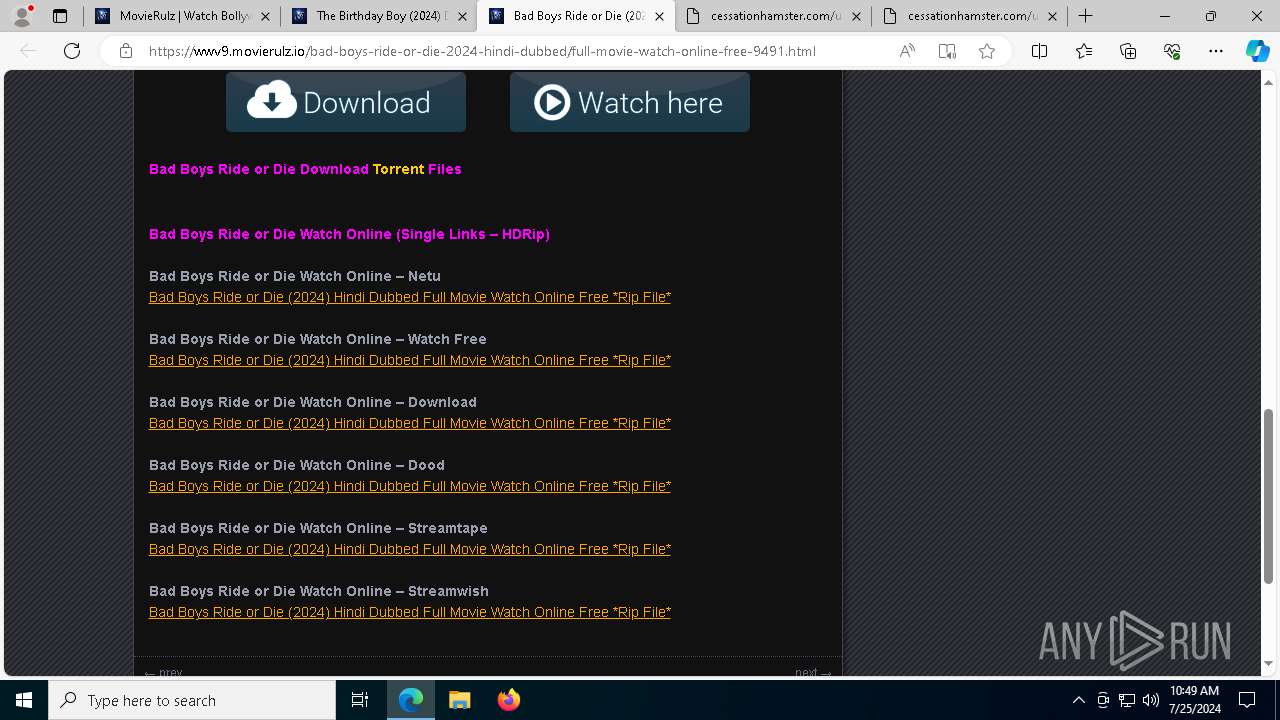Open Task View on the taskbar
1280x720 pixels.
point(360,700)
